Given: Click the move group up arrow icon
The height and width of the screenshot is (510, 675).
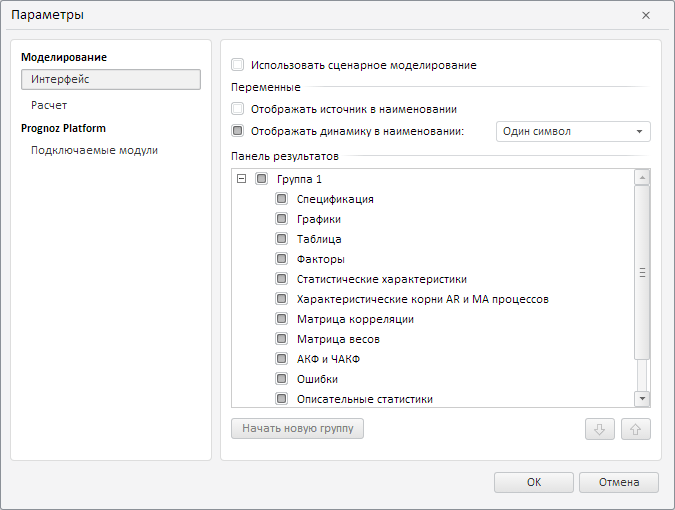Looking at the screenshot, I should 635,429.
